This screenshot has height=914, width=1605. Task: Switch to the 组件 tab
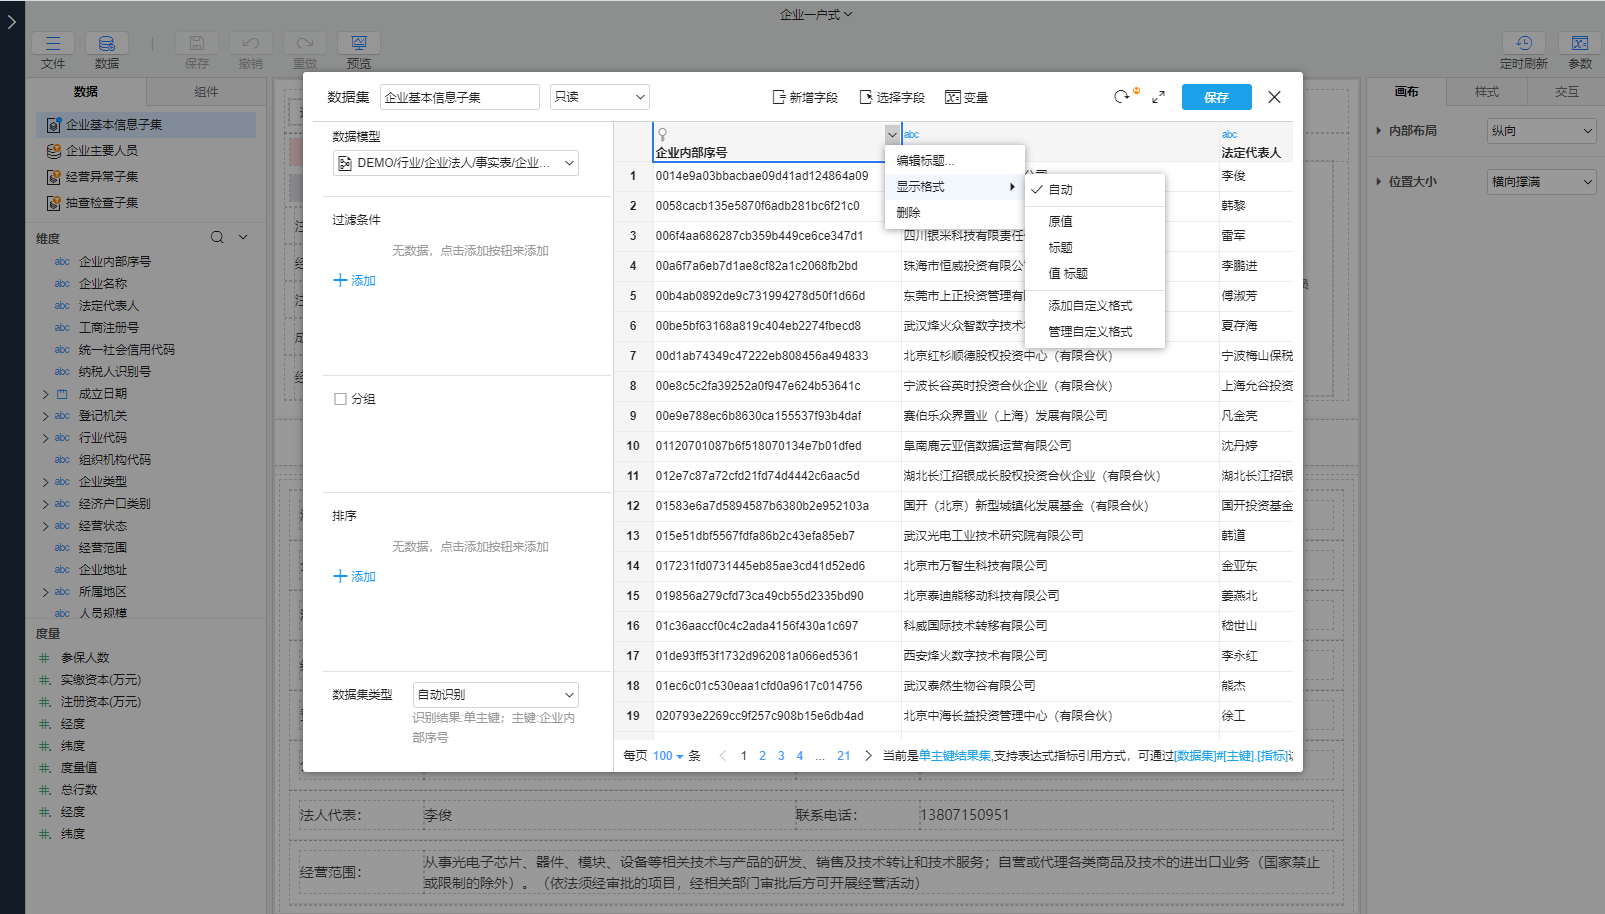206,92
